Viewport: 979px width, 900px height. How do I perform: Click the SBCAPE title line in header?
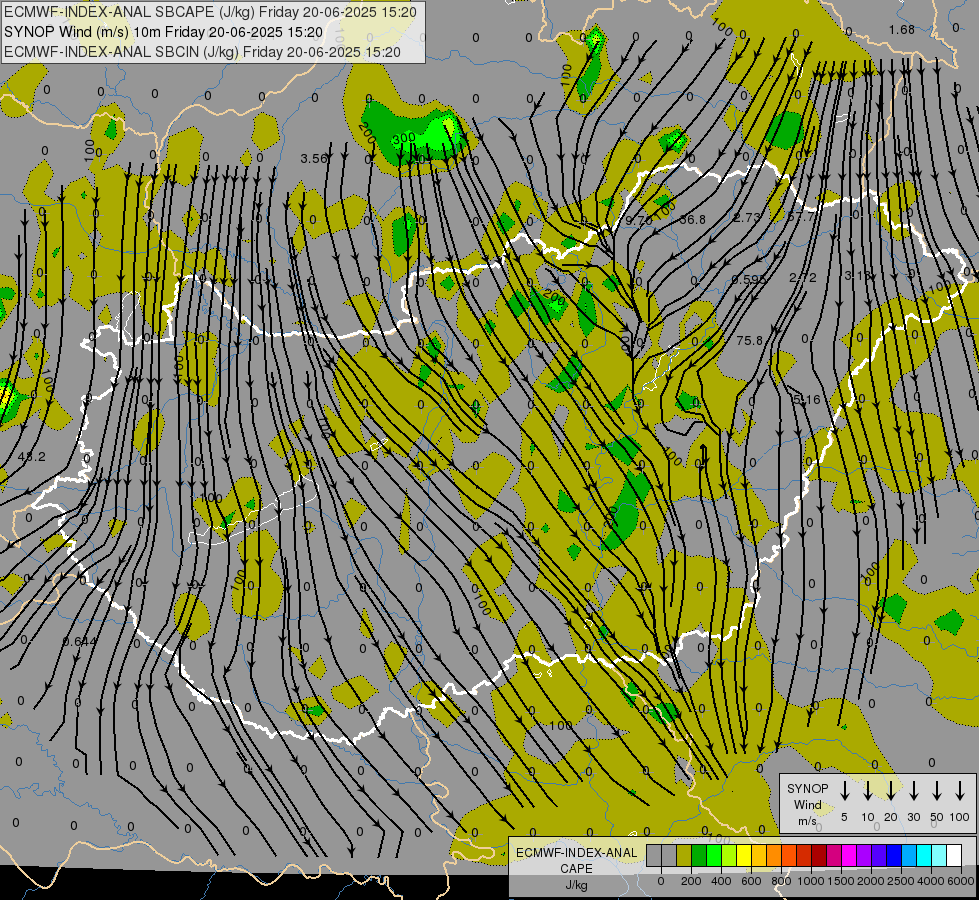pos(210,12)
